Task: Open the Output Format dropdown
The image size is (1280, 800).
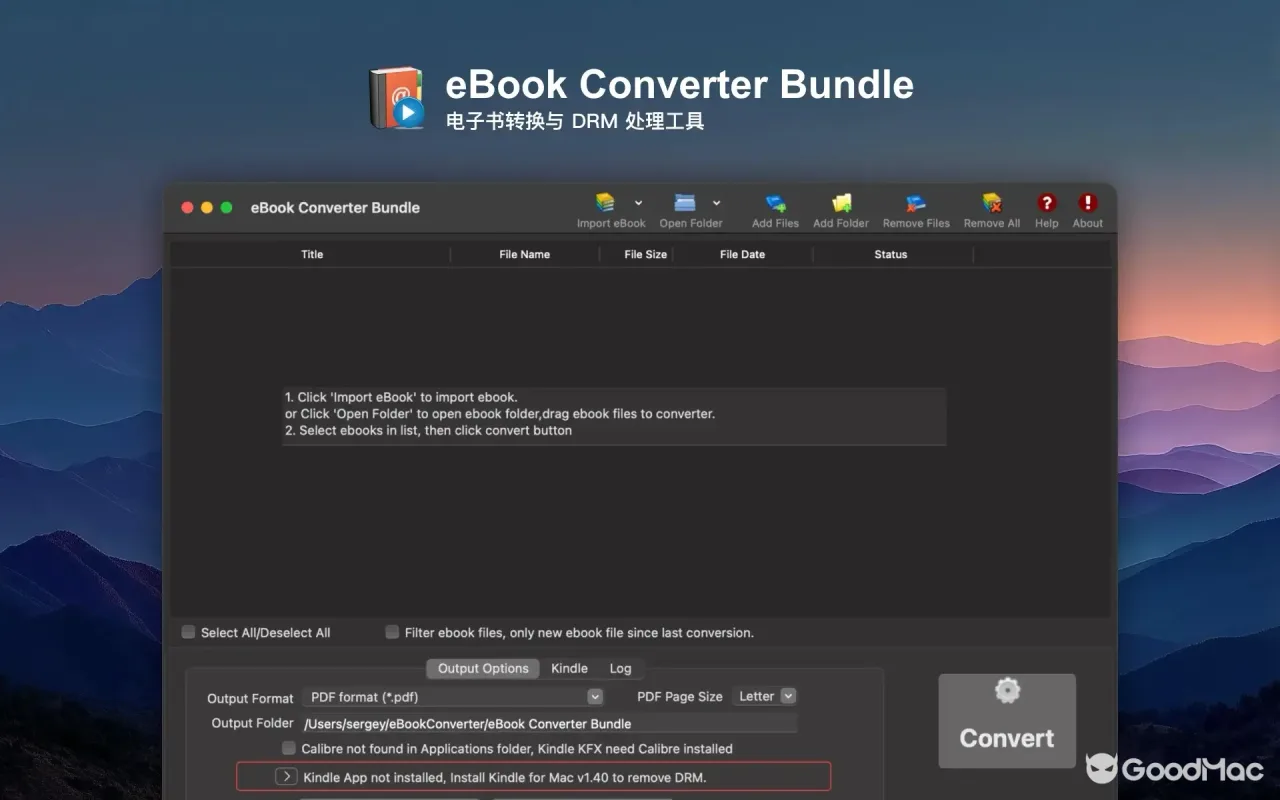Action: pos(453,697)
